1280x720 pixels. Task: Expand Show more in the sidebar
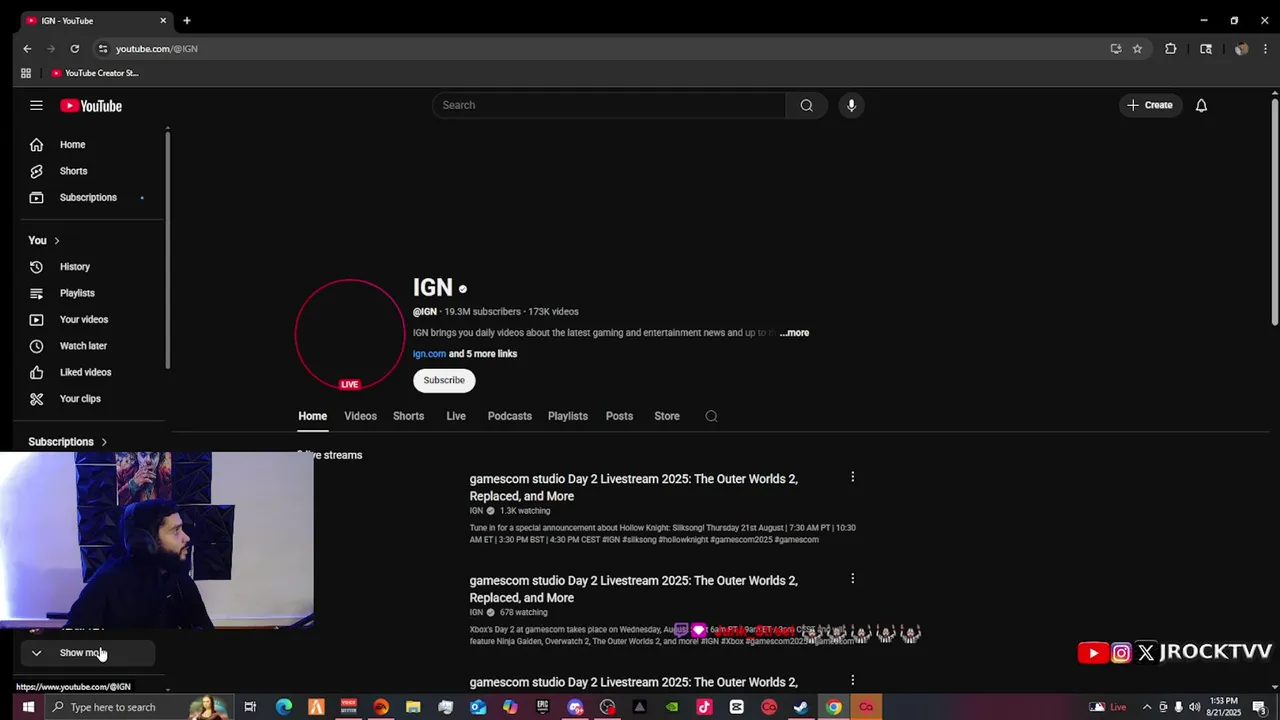click(88, 653)
